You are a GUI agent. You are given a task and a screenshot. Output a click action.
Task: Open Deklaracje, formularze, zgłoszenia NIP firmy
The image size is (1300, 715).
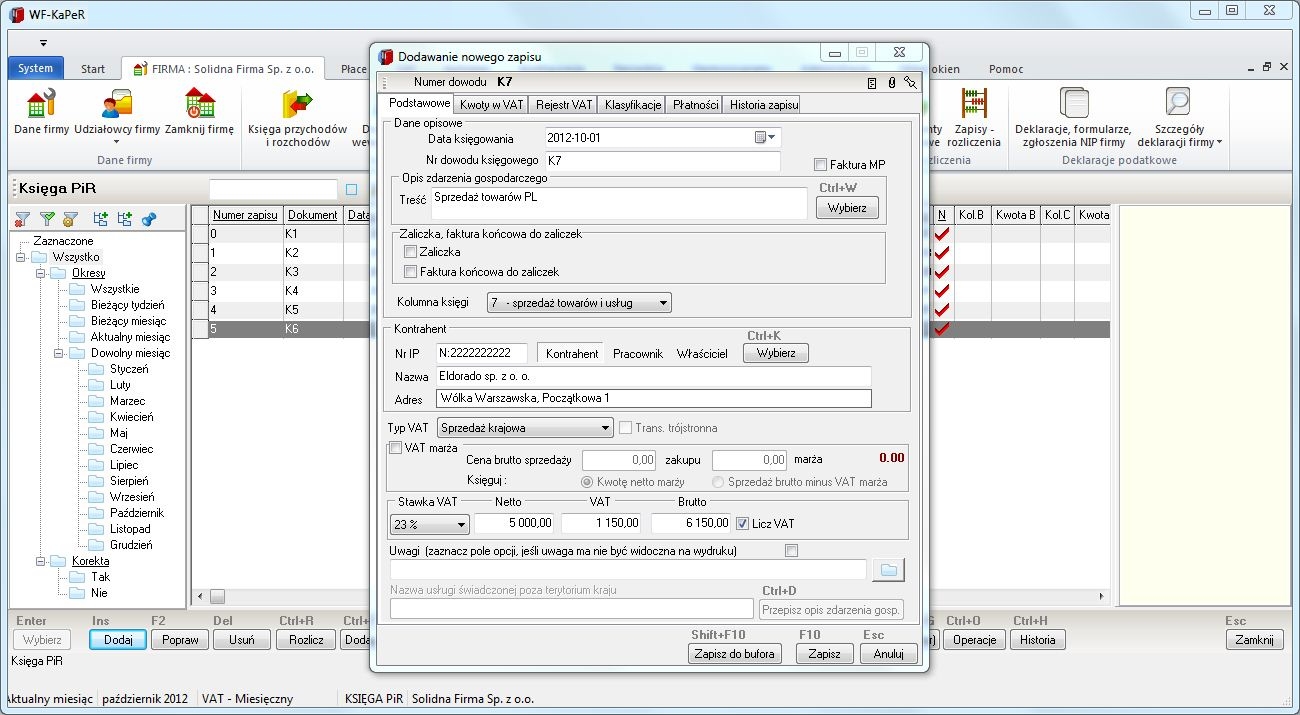1073,118
